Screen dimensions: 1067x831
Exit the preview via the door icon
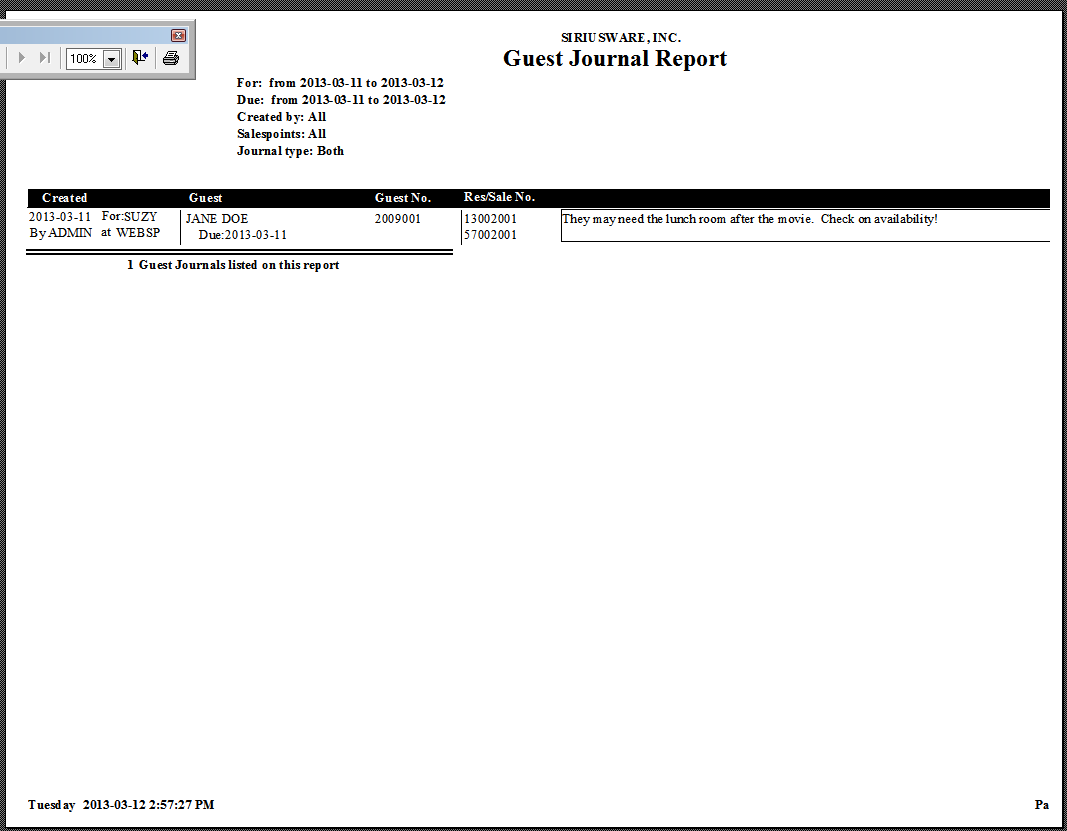[x=140, y=58]
